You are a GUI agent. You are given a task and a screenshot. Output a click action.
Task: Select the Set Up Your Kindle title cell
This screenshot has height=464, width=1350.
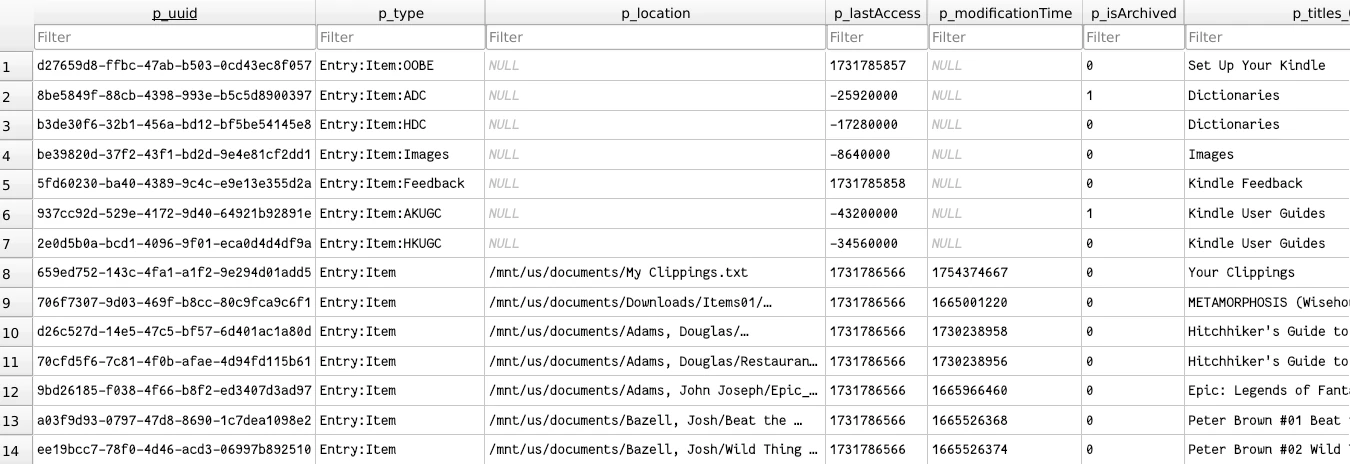click(1267, 66)
